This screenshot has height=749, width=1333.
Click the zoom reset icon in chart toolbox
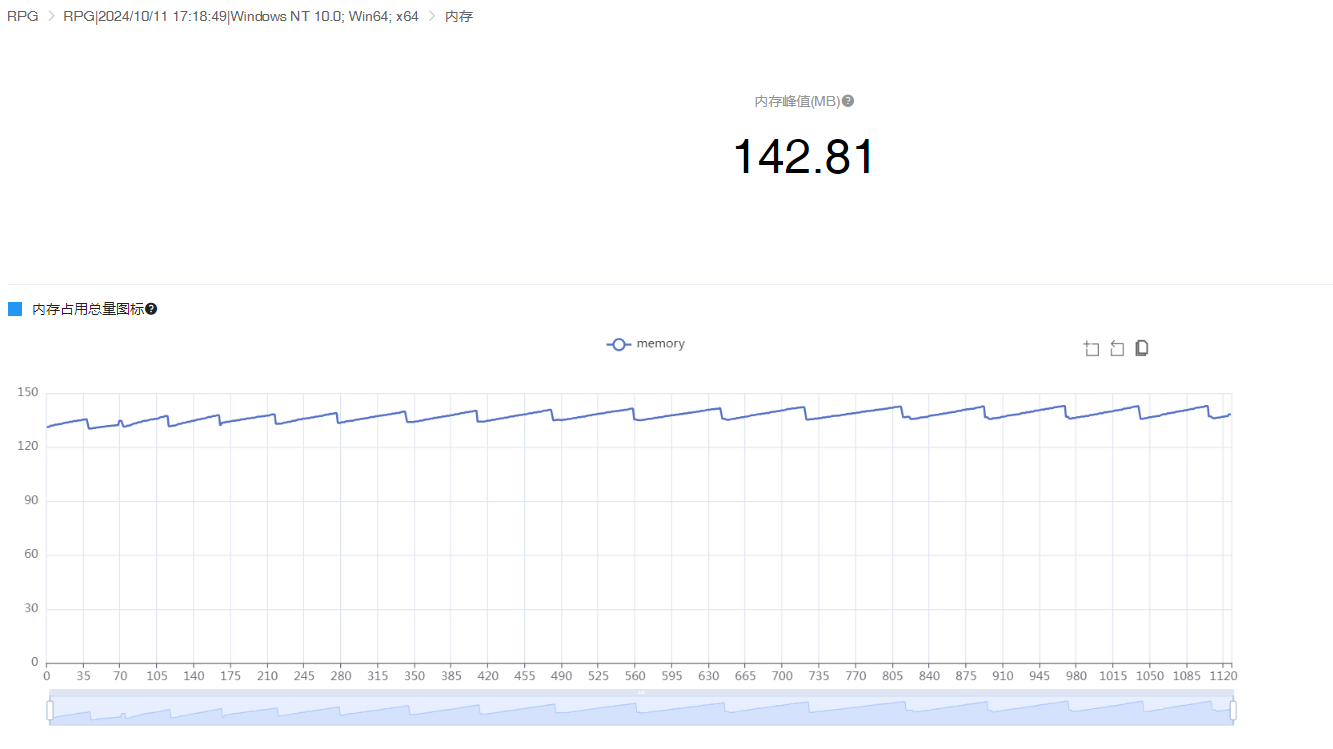1117,348
